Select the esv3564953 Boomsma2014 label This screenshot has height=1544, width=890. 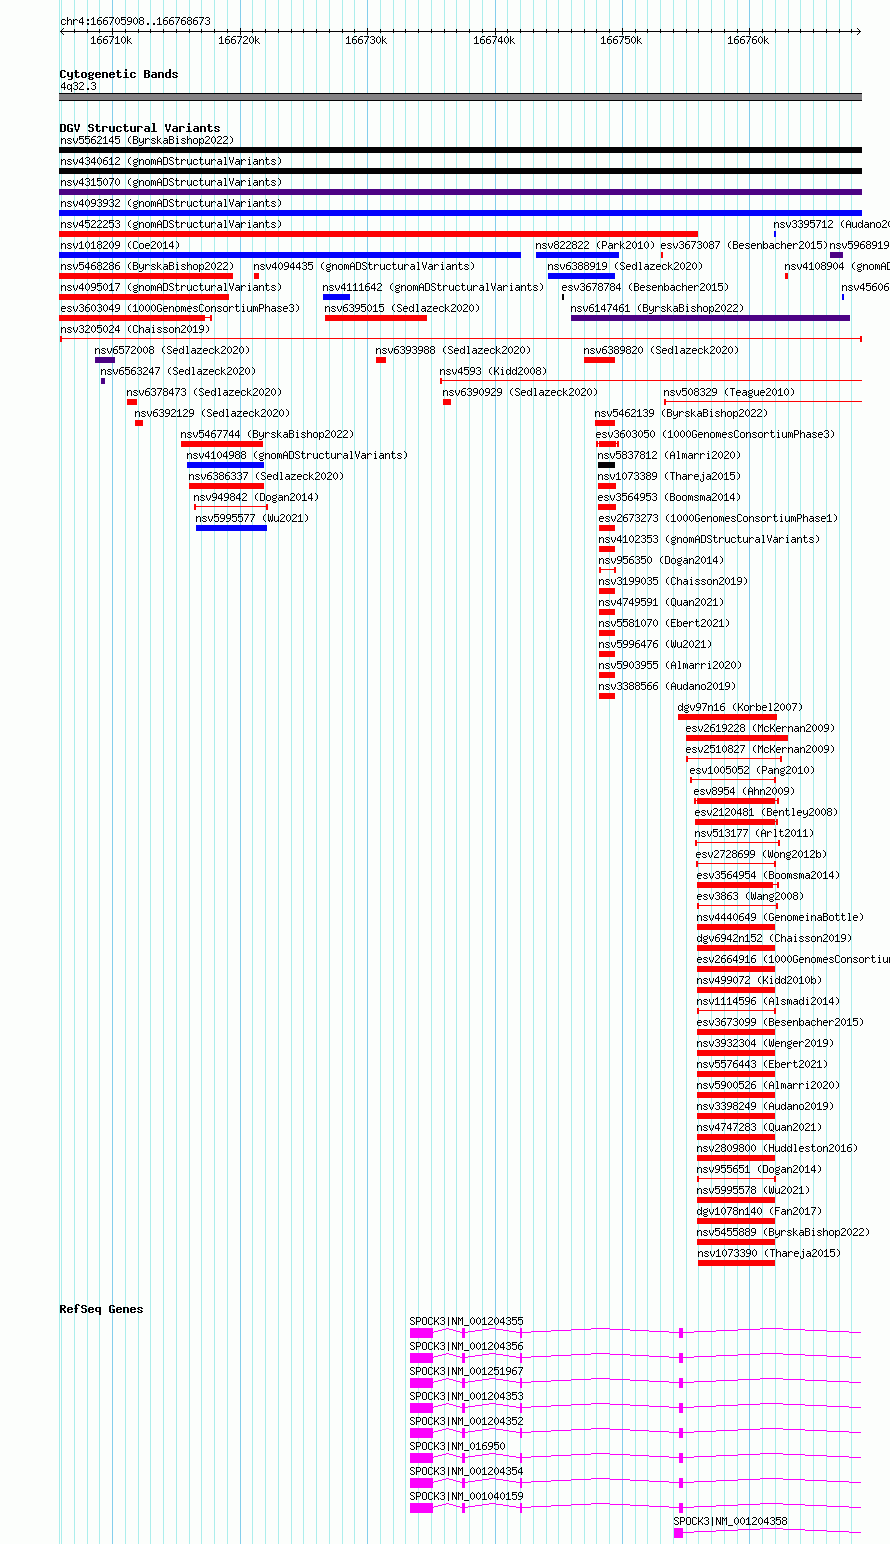(x=670, y=498)
